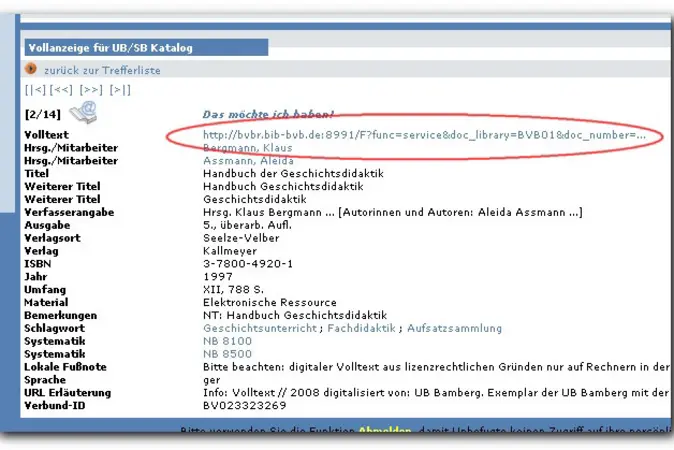Open classification link NB 8500
674x450 pixels.
pos(227,354)
